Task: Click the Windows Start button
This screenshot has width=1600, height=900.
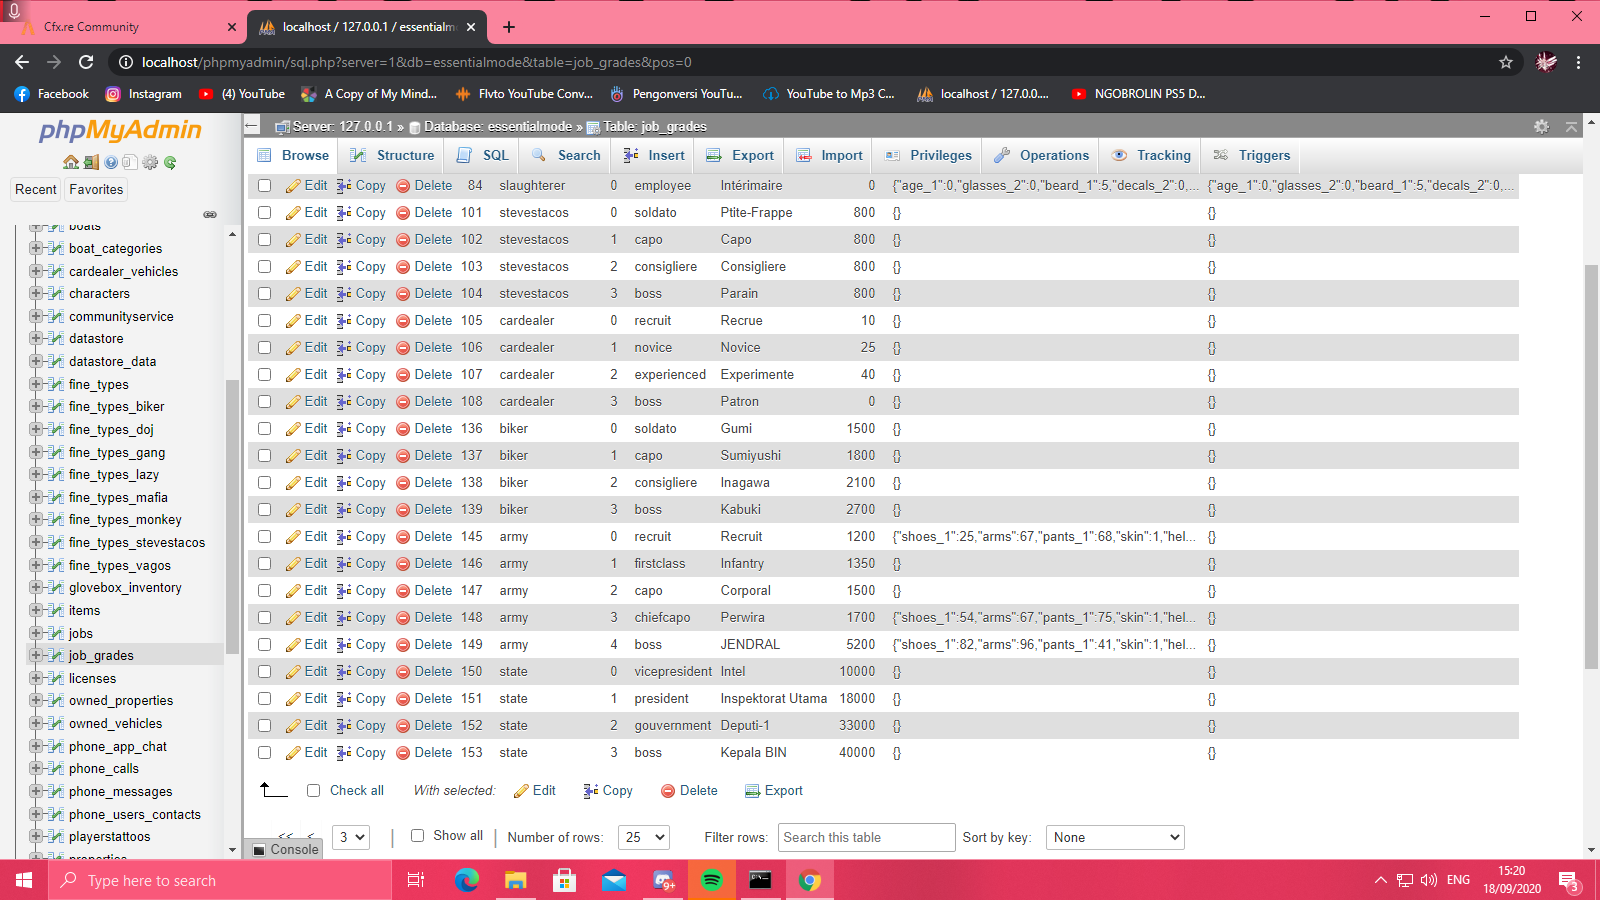Action: pos(24,880)
